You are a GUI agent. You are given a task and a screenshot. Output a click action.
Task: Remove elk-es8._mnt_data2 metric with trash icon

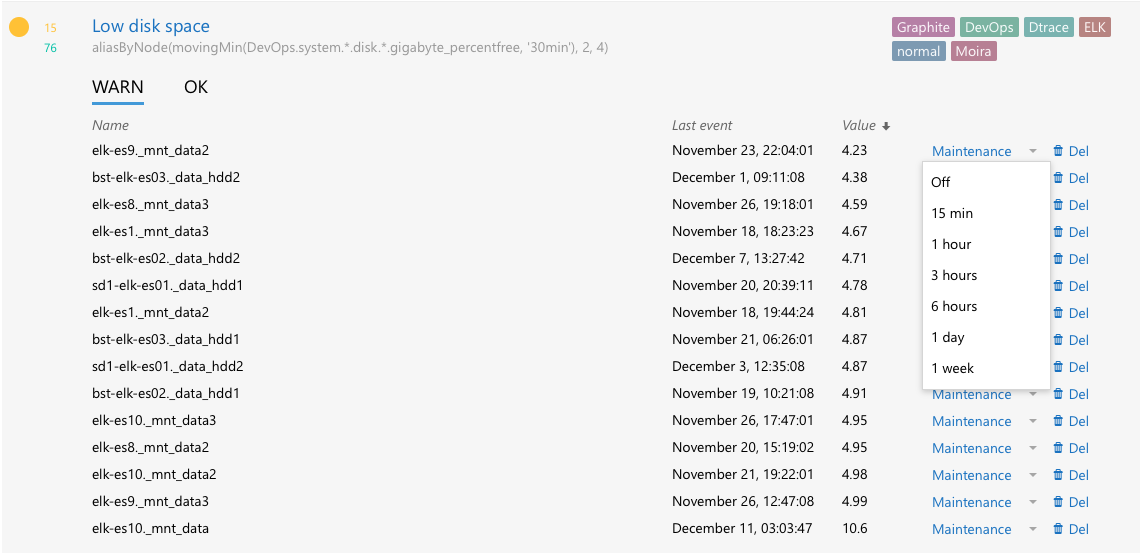pyautogui.click(x=1058, y=449)
